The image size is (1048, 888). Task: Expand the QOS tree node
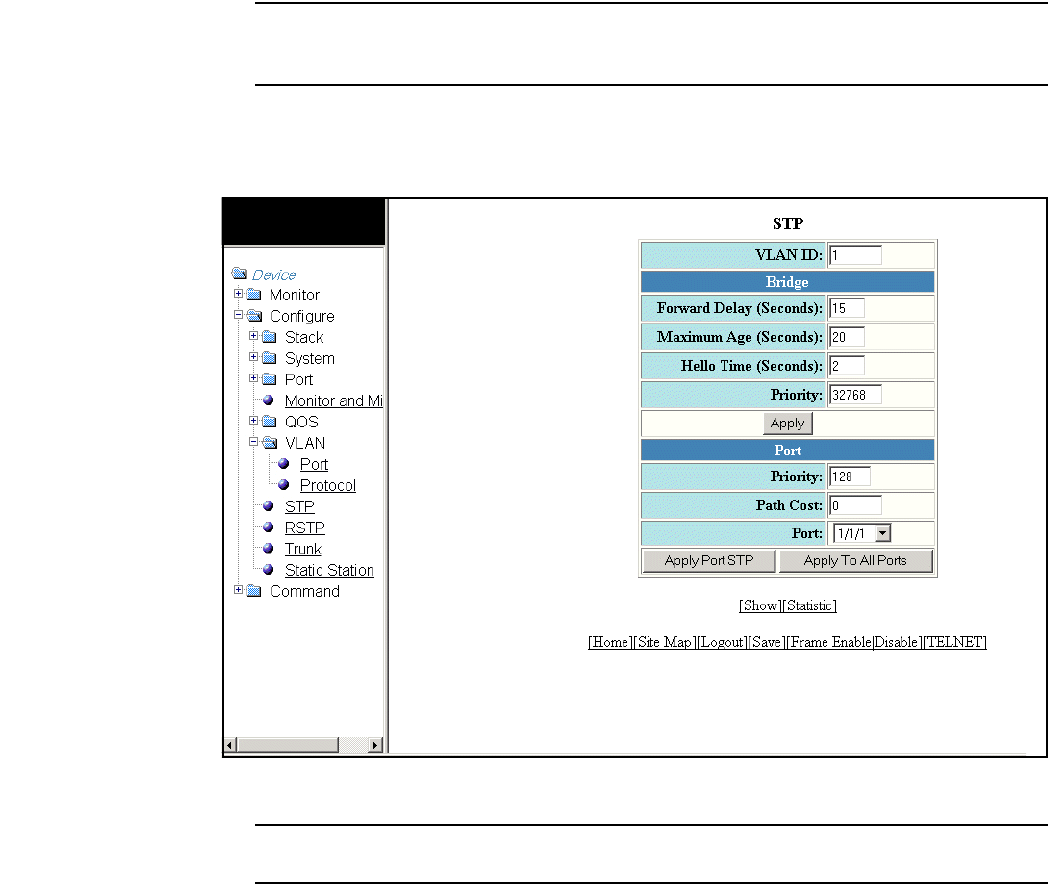(x=253, y=420)
